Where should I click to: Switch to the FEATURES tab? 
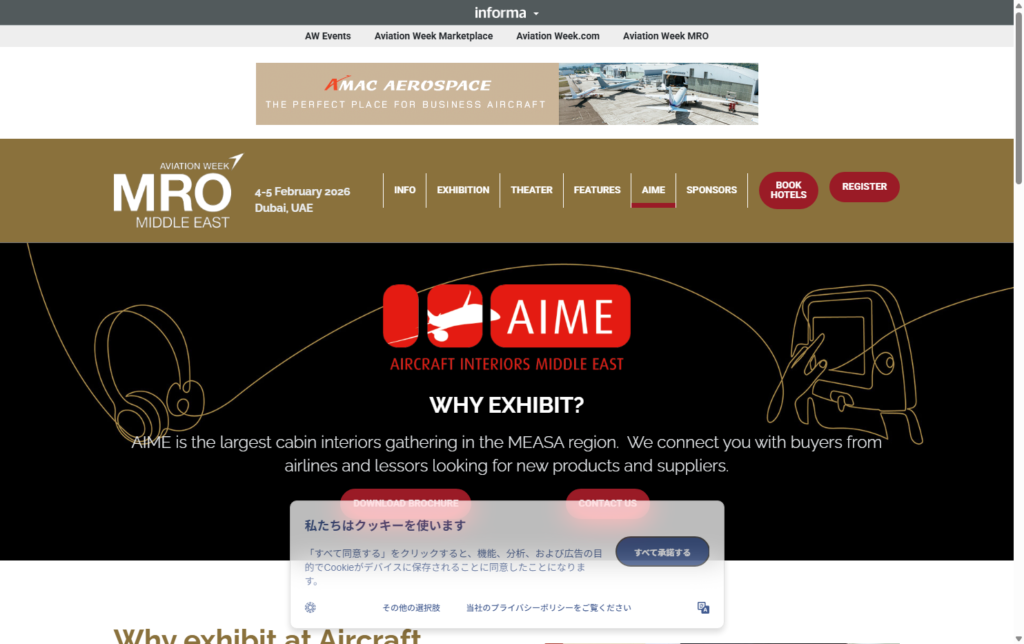click(597, 189)
